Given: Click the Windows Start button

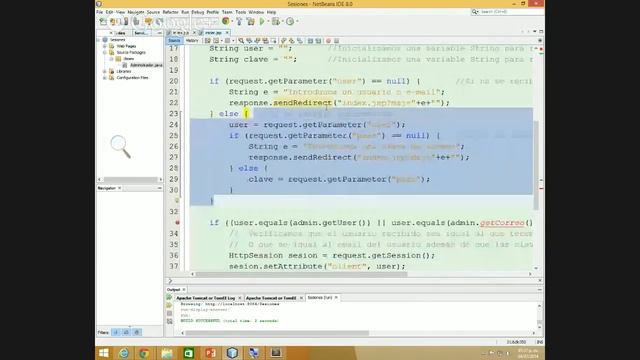Looking at the screenshot, I should [104, 353].
